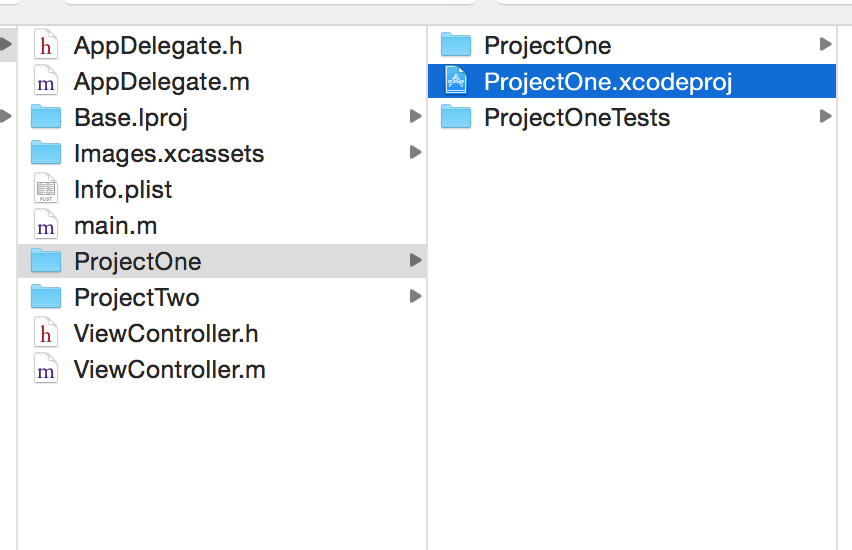Click the Base.lproj folder icon
Image resolution: width=852 pixels, height=550 pixels.
click(46, 118)
